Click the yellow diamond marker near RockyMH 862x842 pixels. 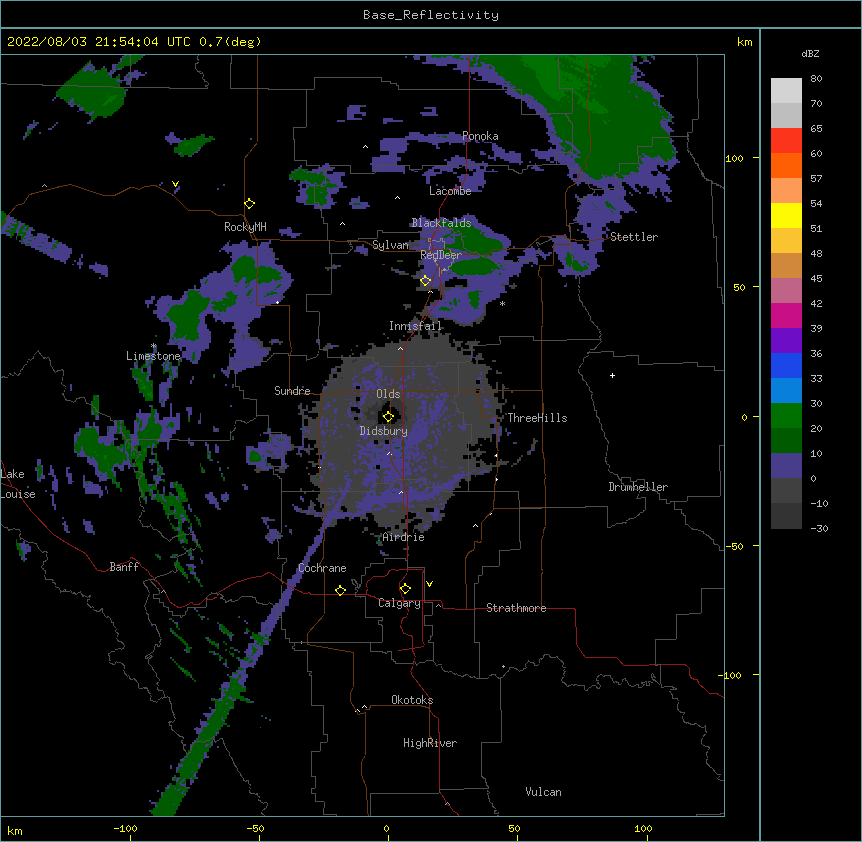click(249, 204)
